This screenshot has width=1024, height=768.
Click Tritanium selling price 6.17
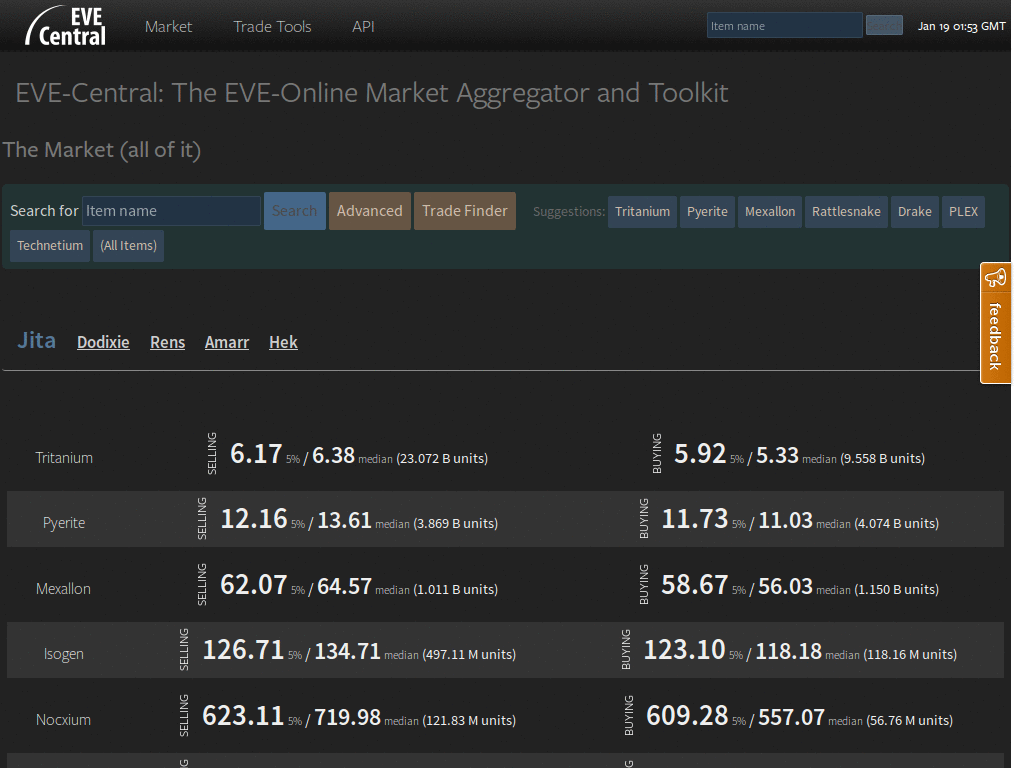[x=256, y=454]
